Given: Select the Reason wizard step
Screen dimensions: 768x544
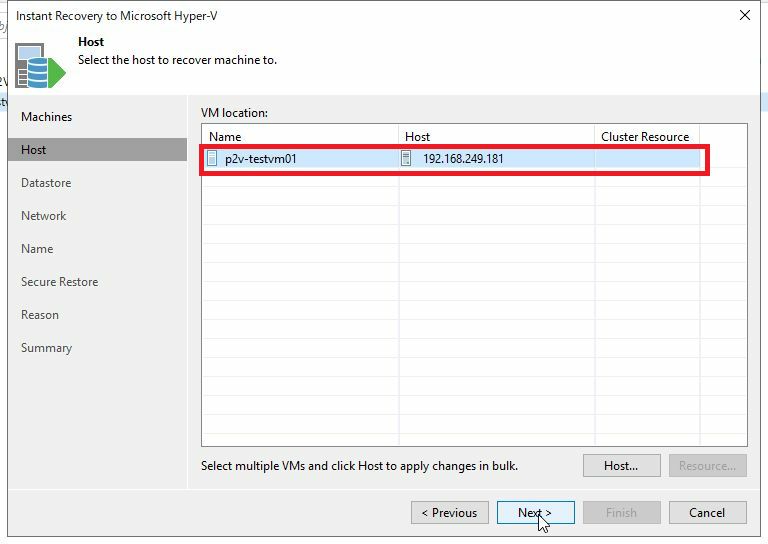Looking at the screenshot, I should 40,315.
